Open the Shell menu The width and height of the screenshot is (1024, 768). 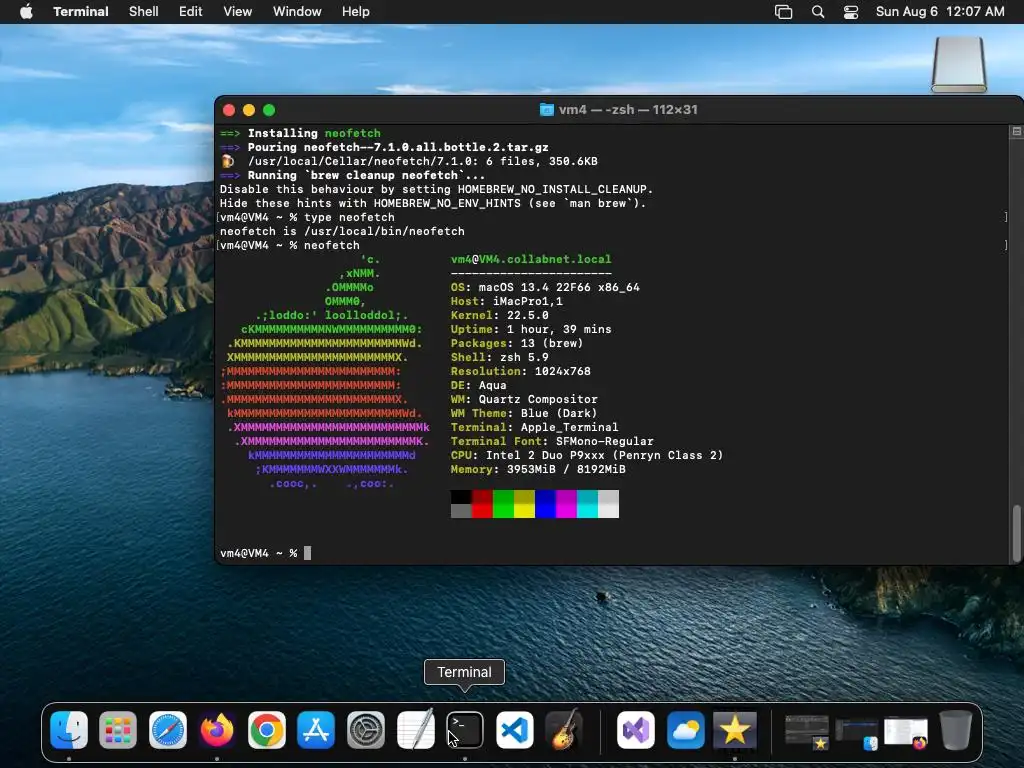click(x=144, y=12)
